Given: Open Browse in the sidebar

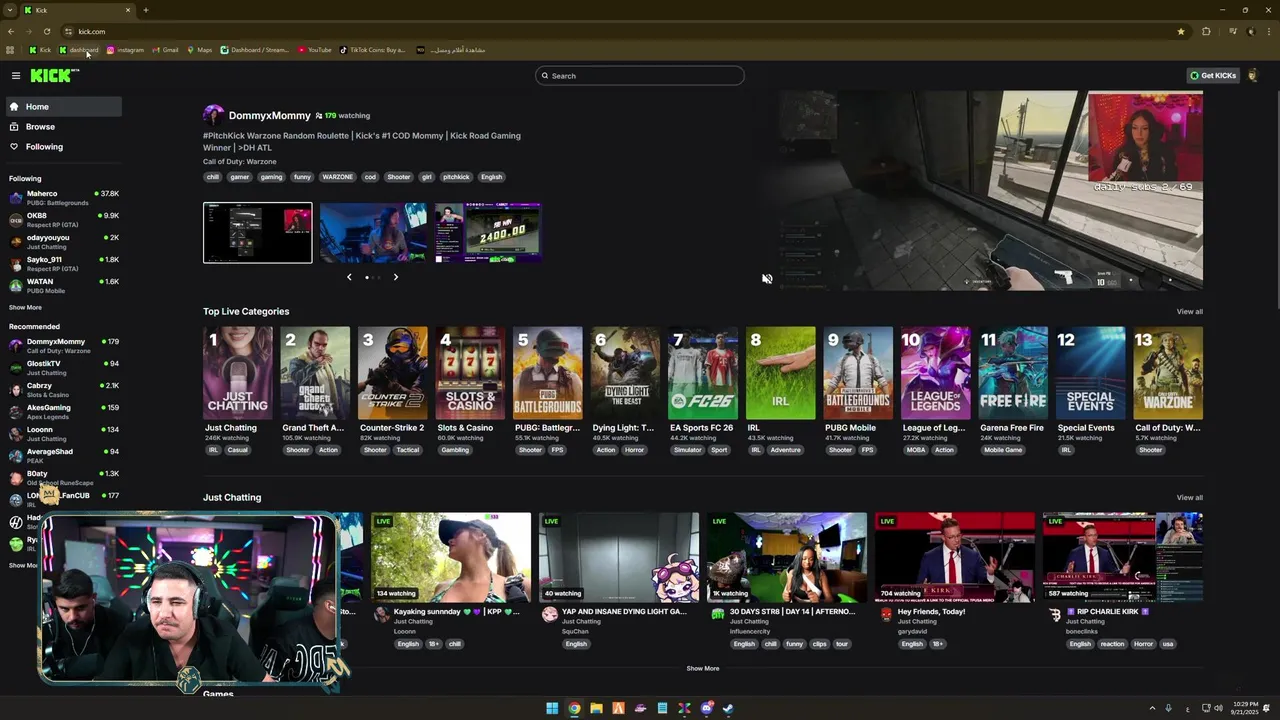Looking at the screenshot, I should pyautogui.click(x=63, y=127).
